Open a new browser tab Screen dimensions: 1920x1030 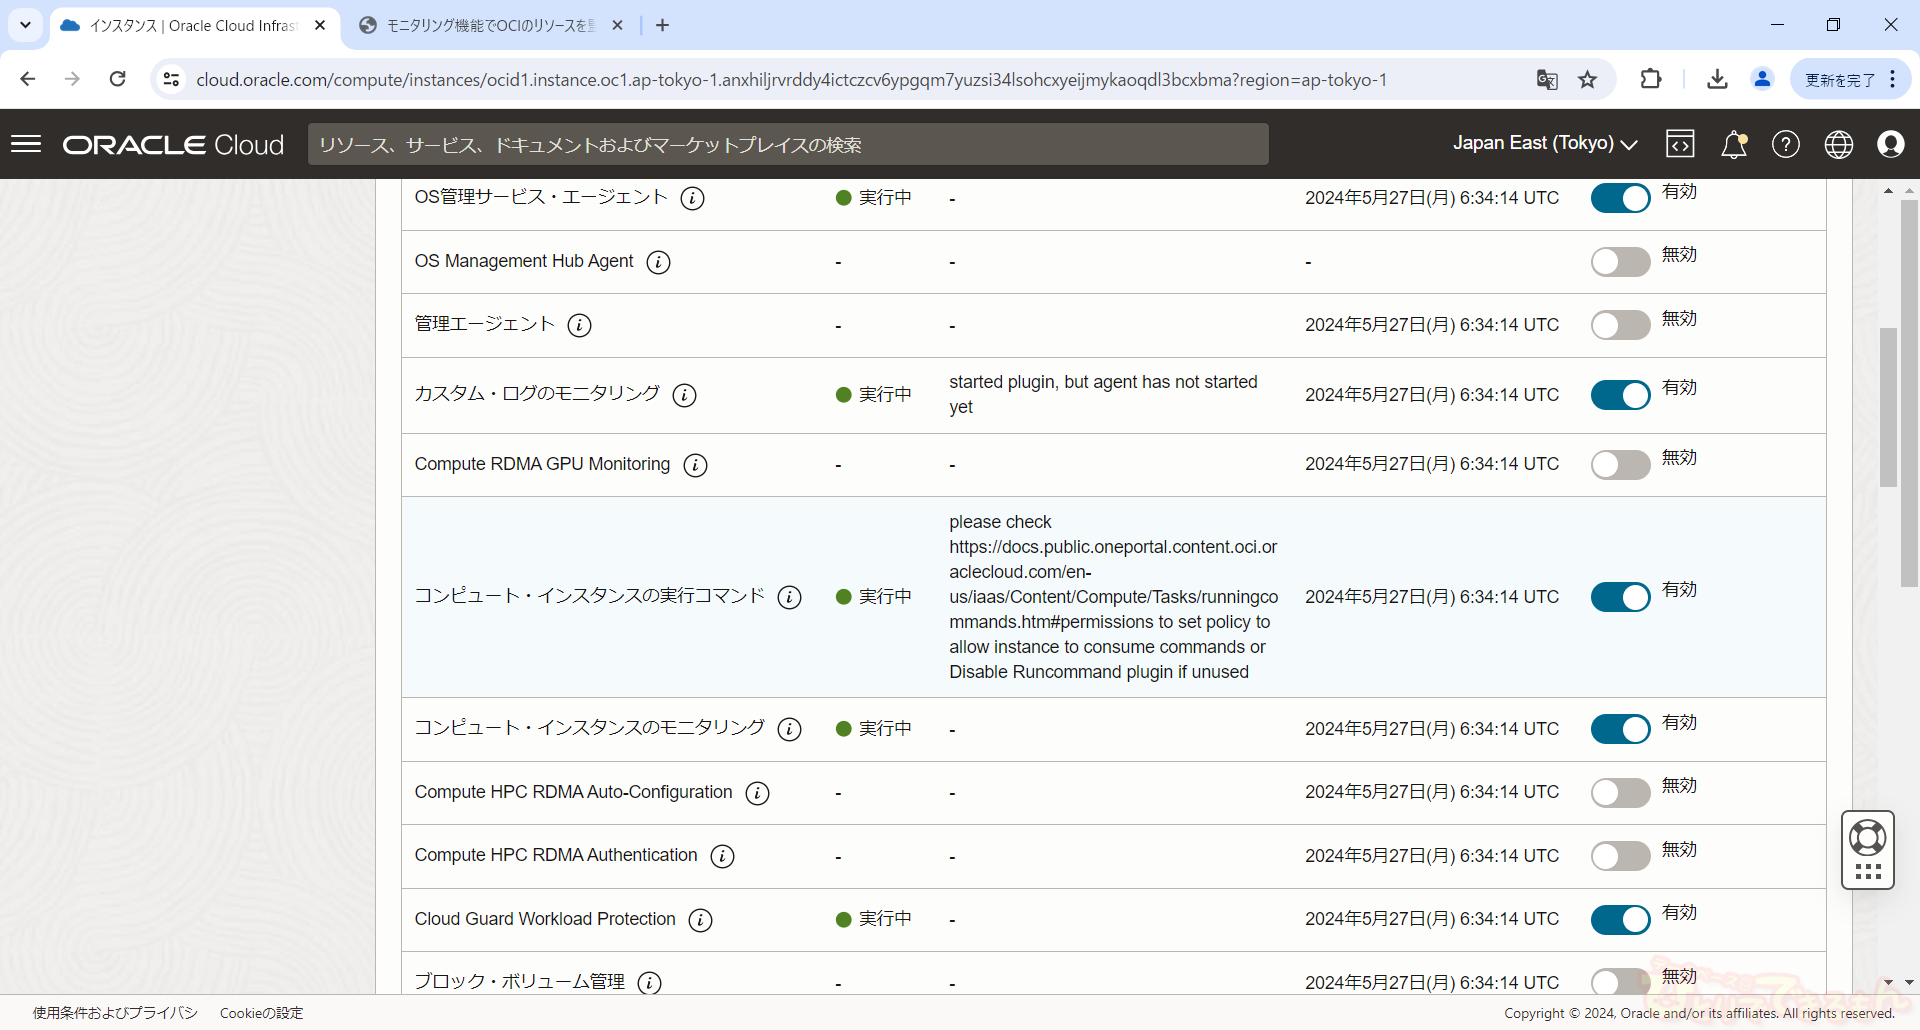(x=662, y=26)
